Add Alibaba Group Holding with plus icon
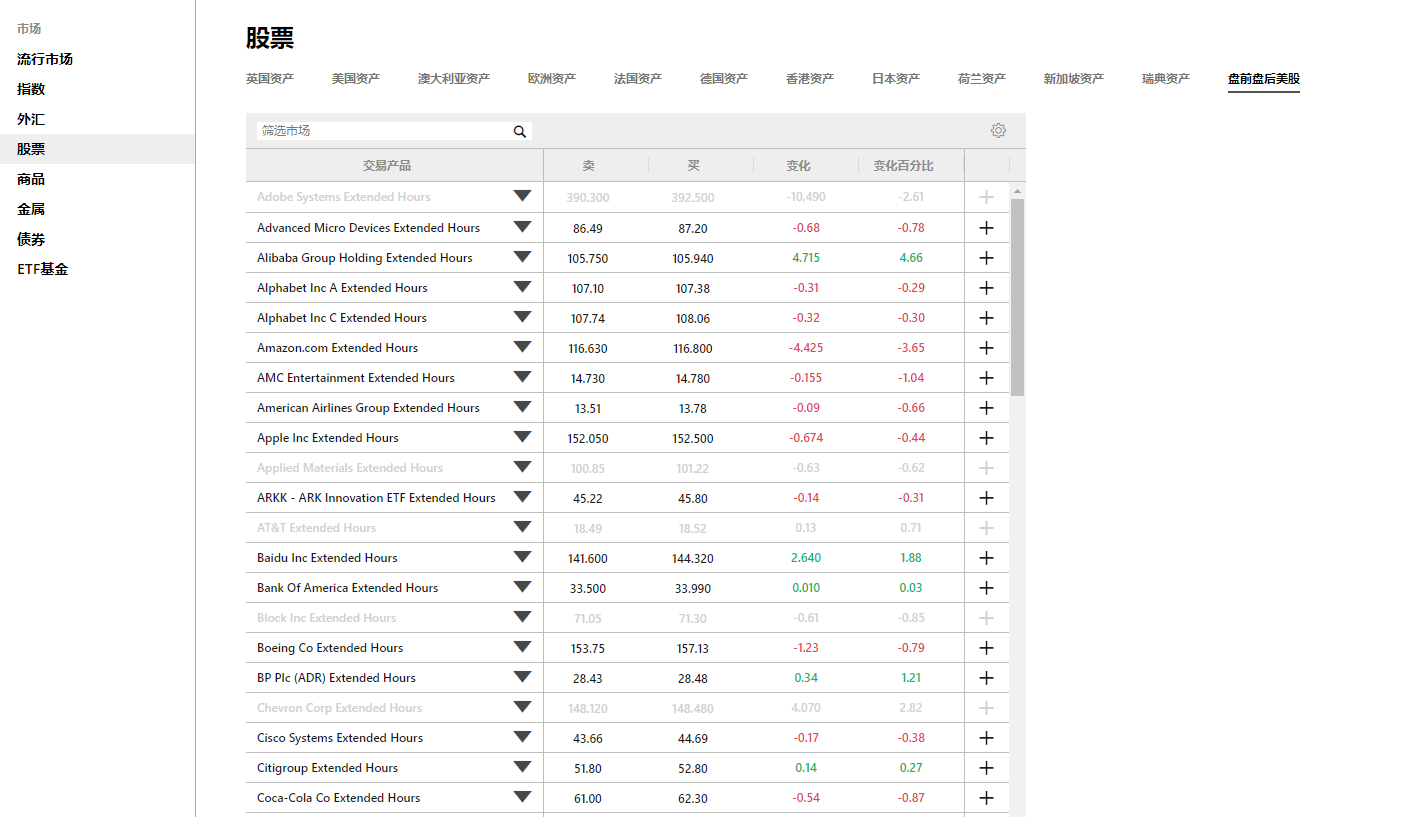 (986, 258)
